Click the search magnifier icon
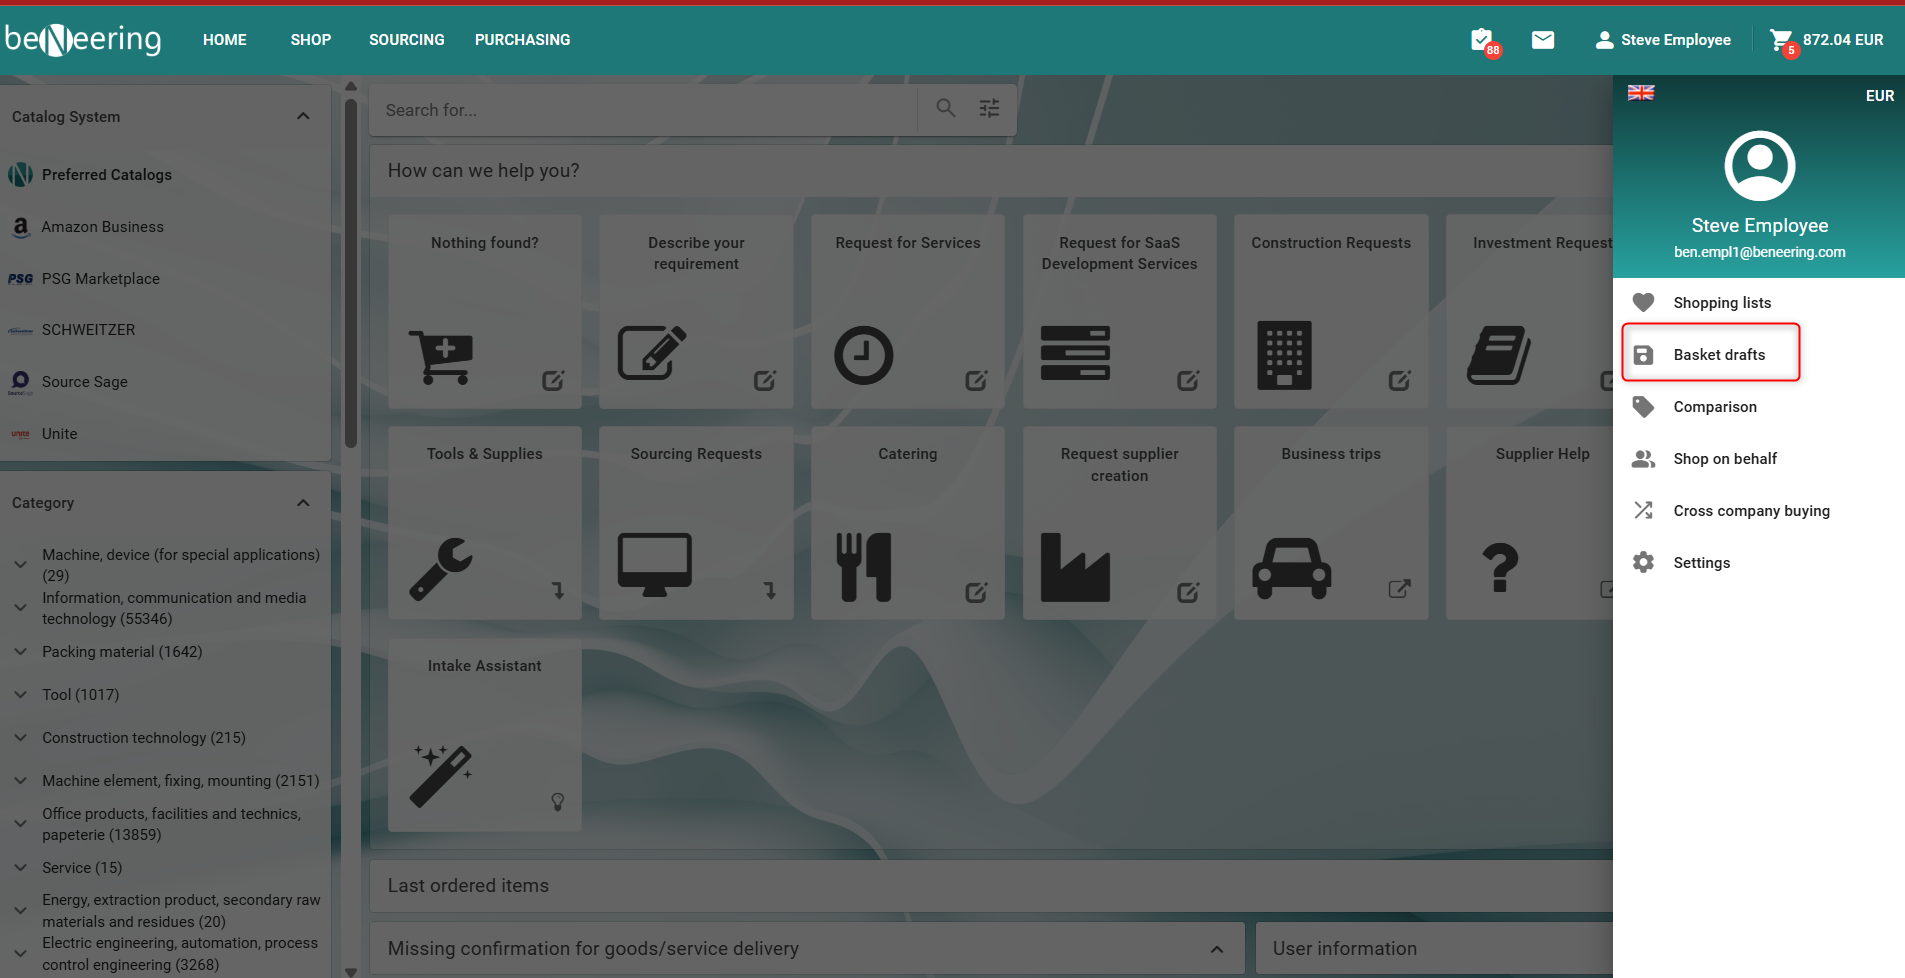The image size is (1905, 978). (945, 108)
